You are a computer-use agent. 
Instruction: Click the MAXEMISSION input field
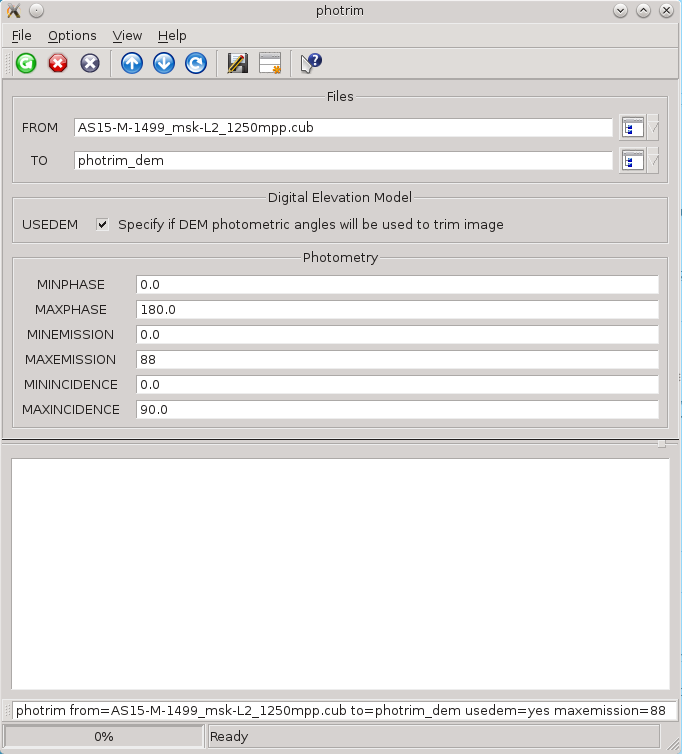tap(397, 360)
